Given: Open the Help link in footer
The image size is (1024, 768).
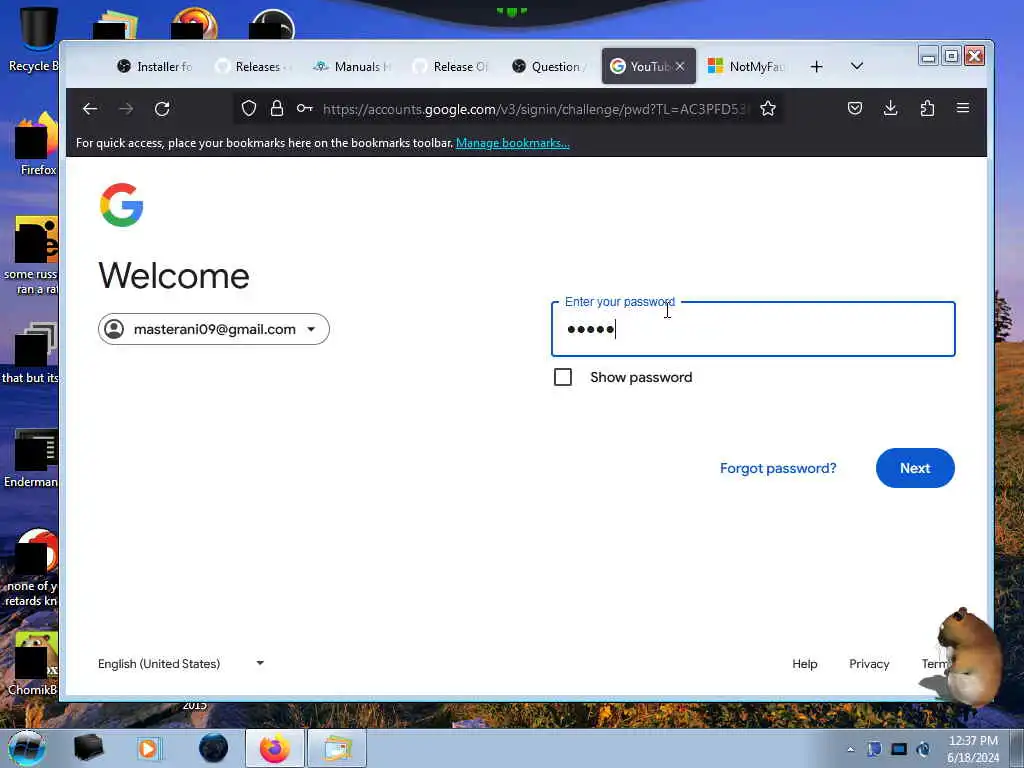Looking at the screenshot, I should click(805, 664).
